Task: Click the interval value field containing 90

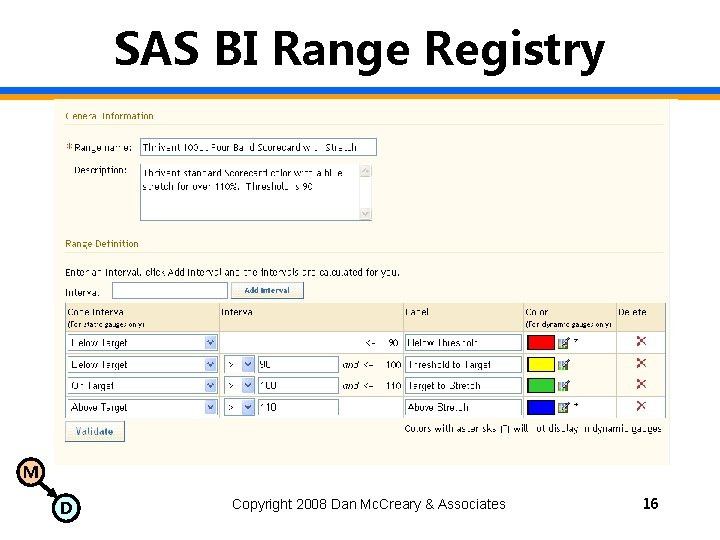Action: (x=298, y=365)
